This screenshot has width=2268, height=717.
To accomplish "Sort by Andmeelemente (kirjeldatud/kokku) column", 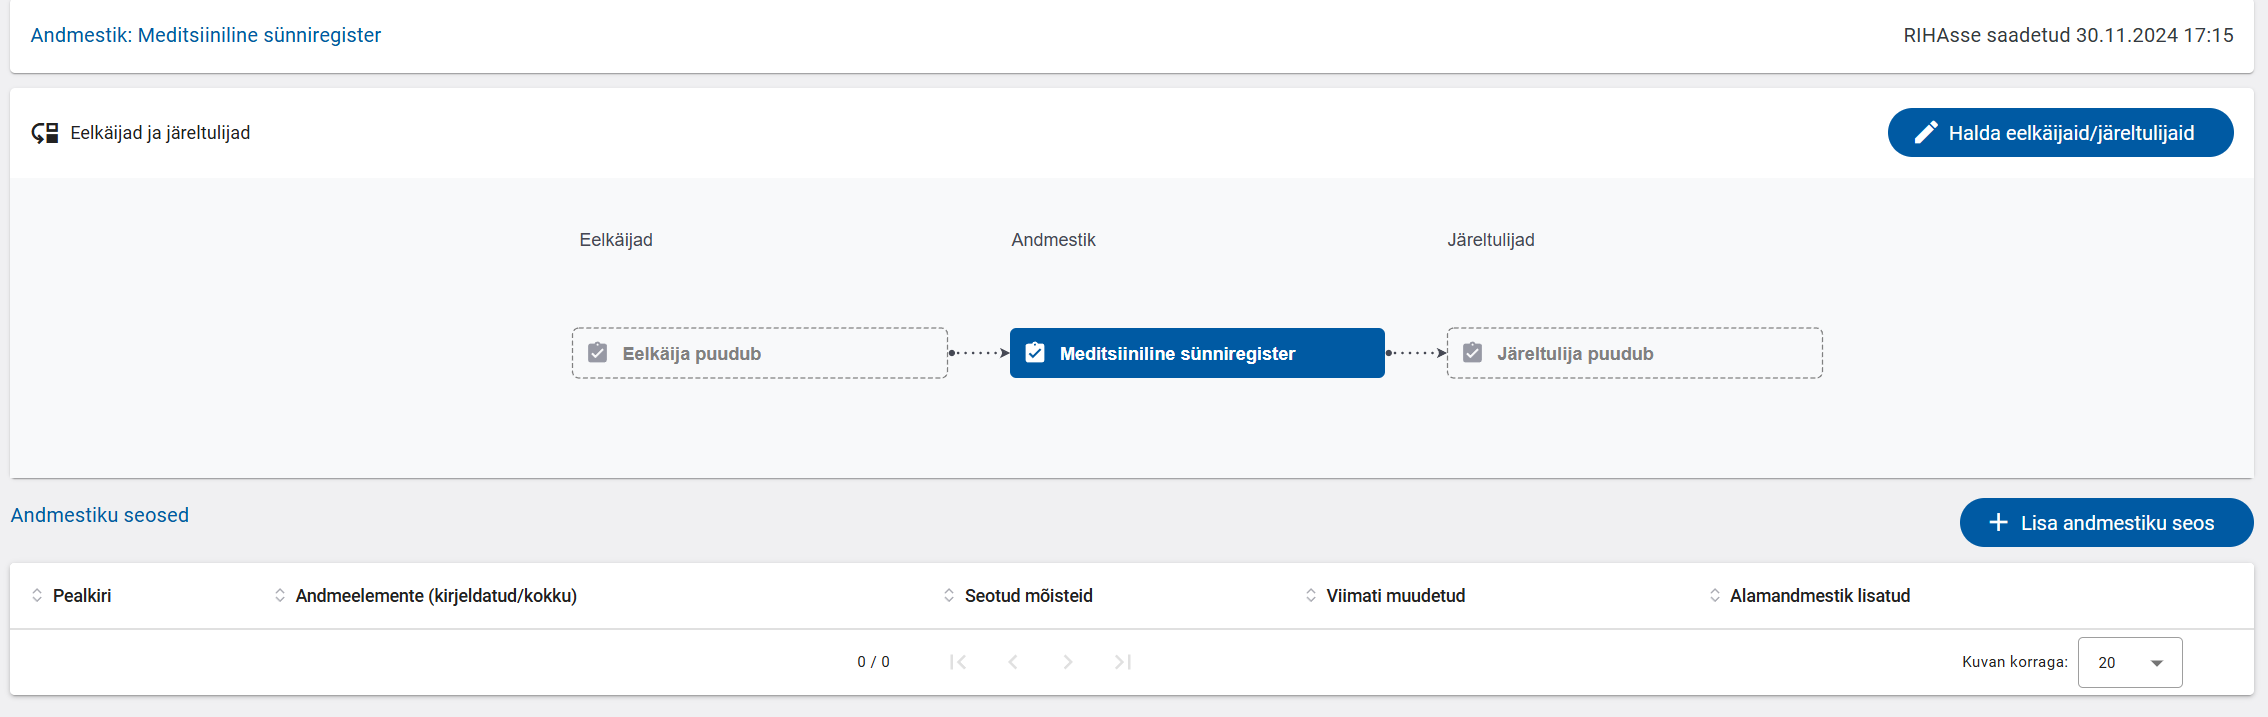I will (435, 596).
